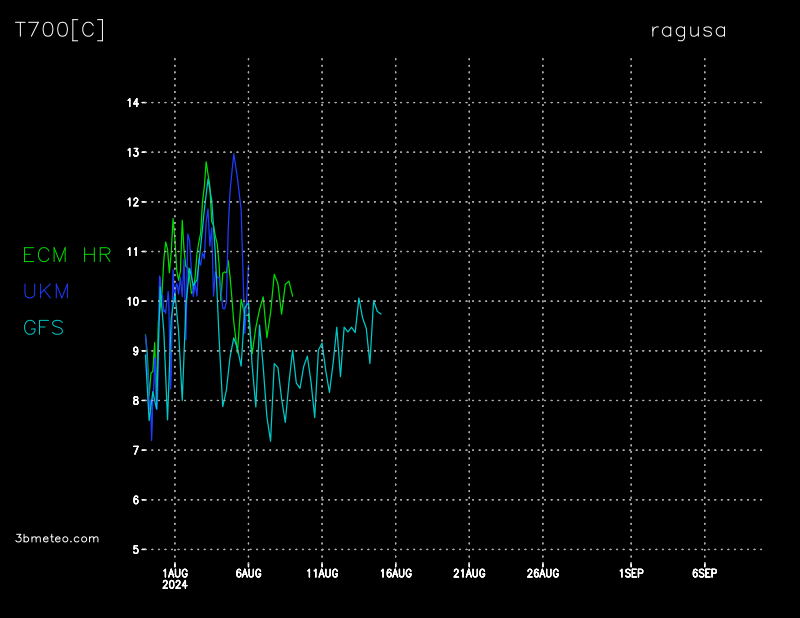
Task: Click the 21AUG date label
Action: (469, 574)
